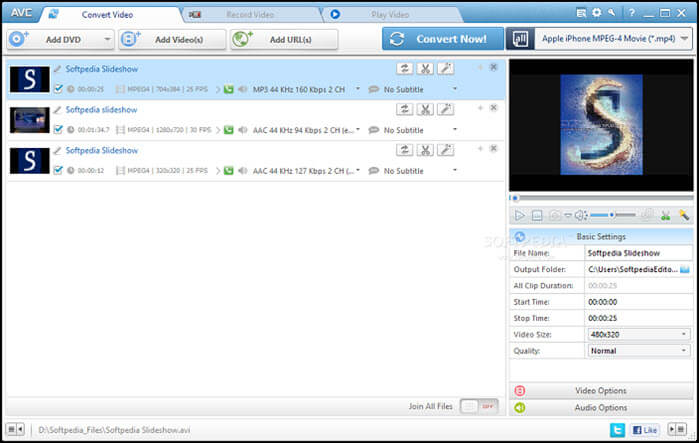Adjust the volume slider below the preview

click(x=612, y=215)
